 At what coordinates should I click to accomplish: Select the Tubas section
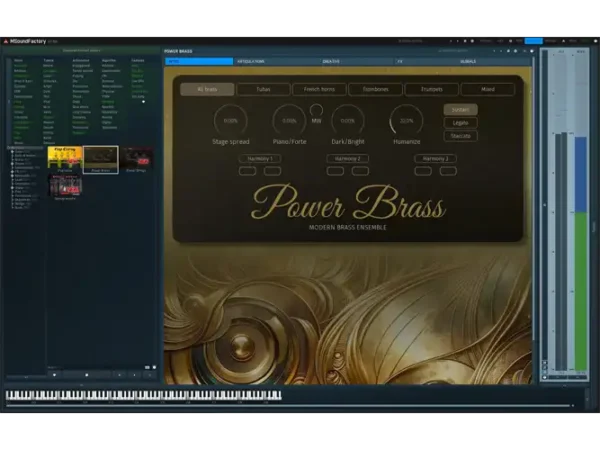pyautogui.click(x=263, y=89)
